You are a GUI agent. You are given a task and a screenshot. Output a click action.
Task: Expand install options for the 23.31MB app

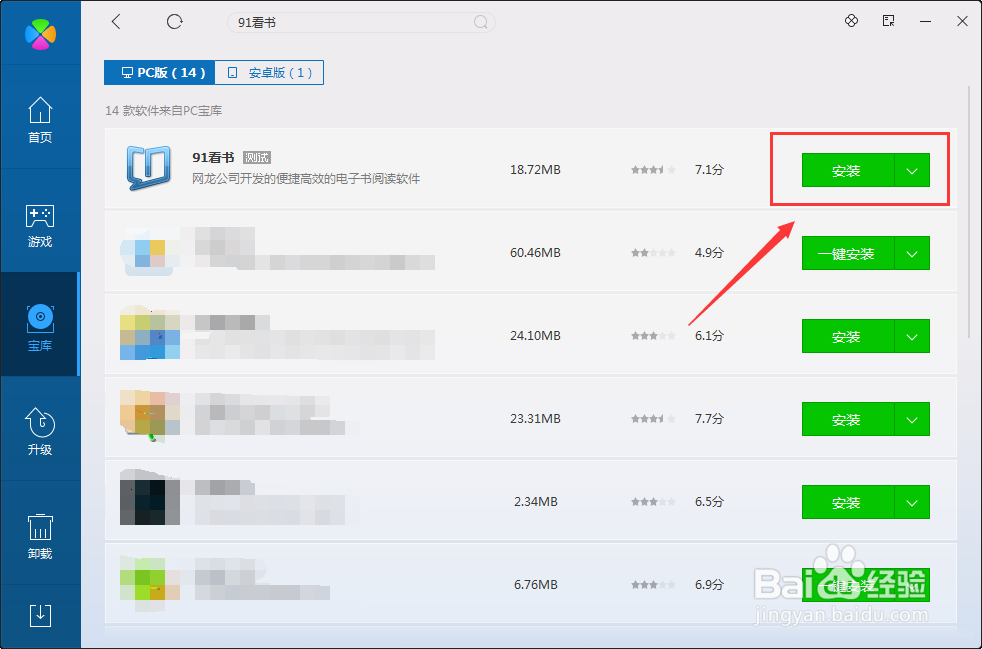[x=912, y=419]
